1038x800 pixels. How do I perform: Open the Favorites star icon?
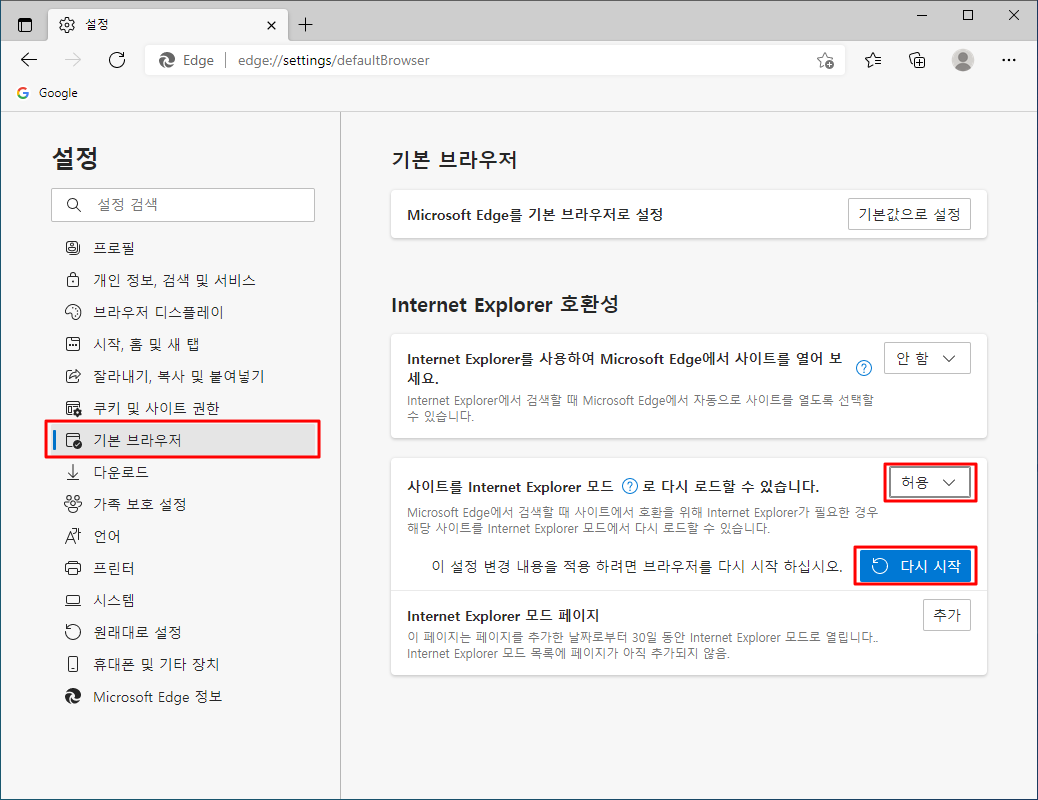(873, 60)
